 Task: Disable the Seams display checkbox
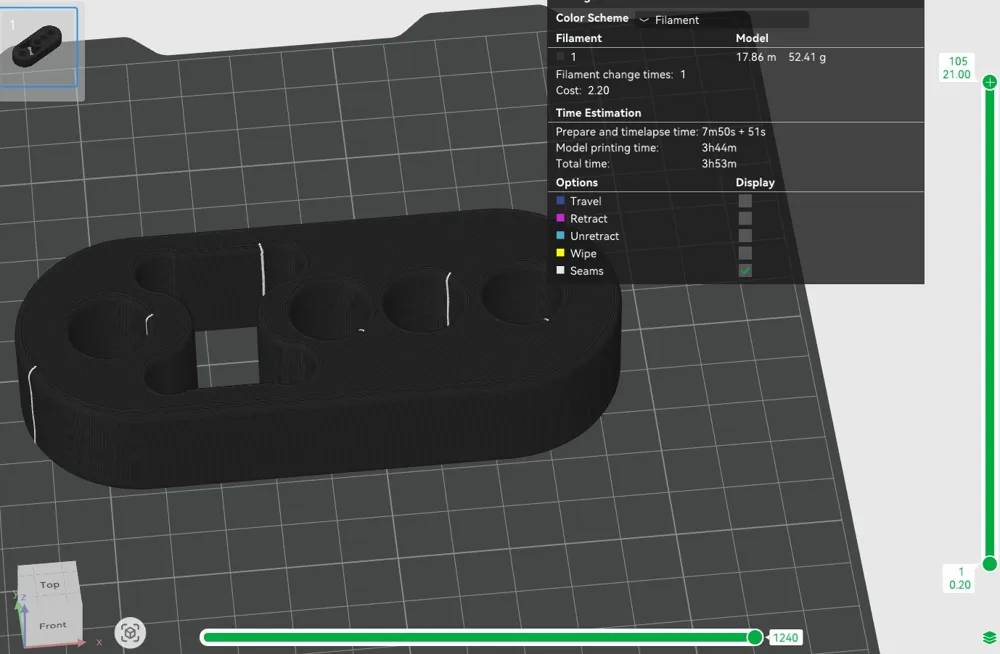coord(745,270)
